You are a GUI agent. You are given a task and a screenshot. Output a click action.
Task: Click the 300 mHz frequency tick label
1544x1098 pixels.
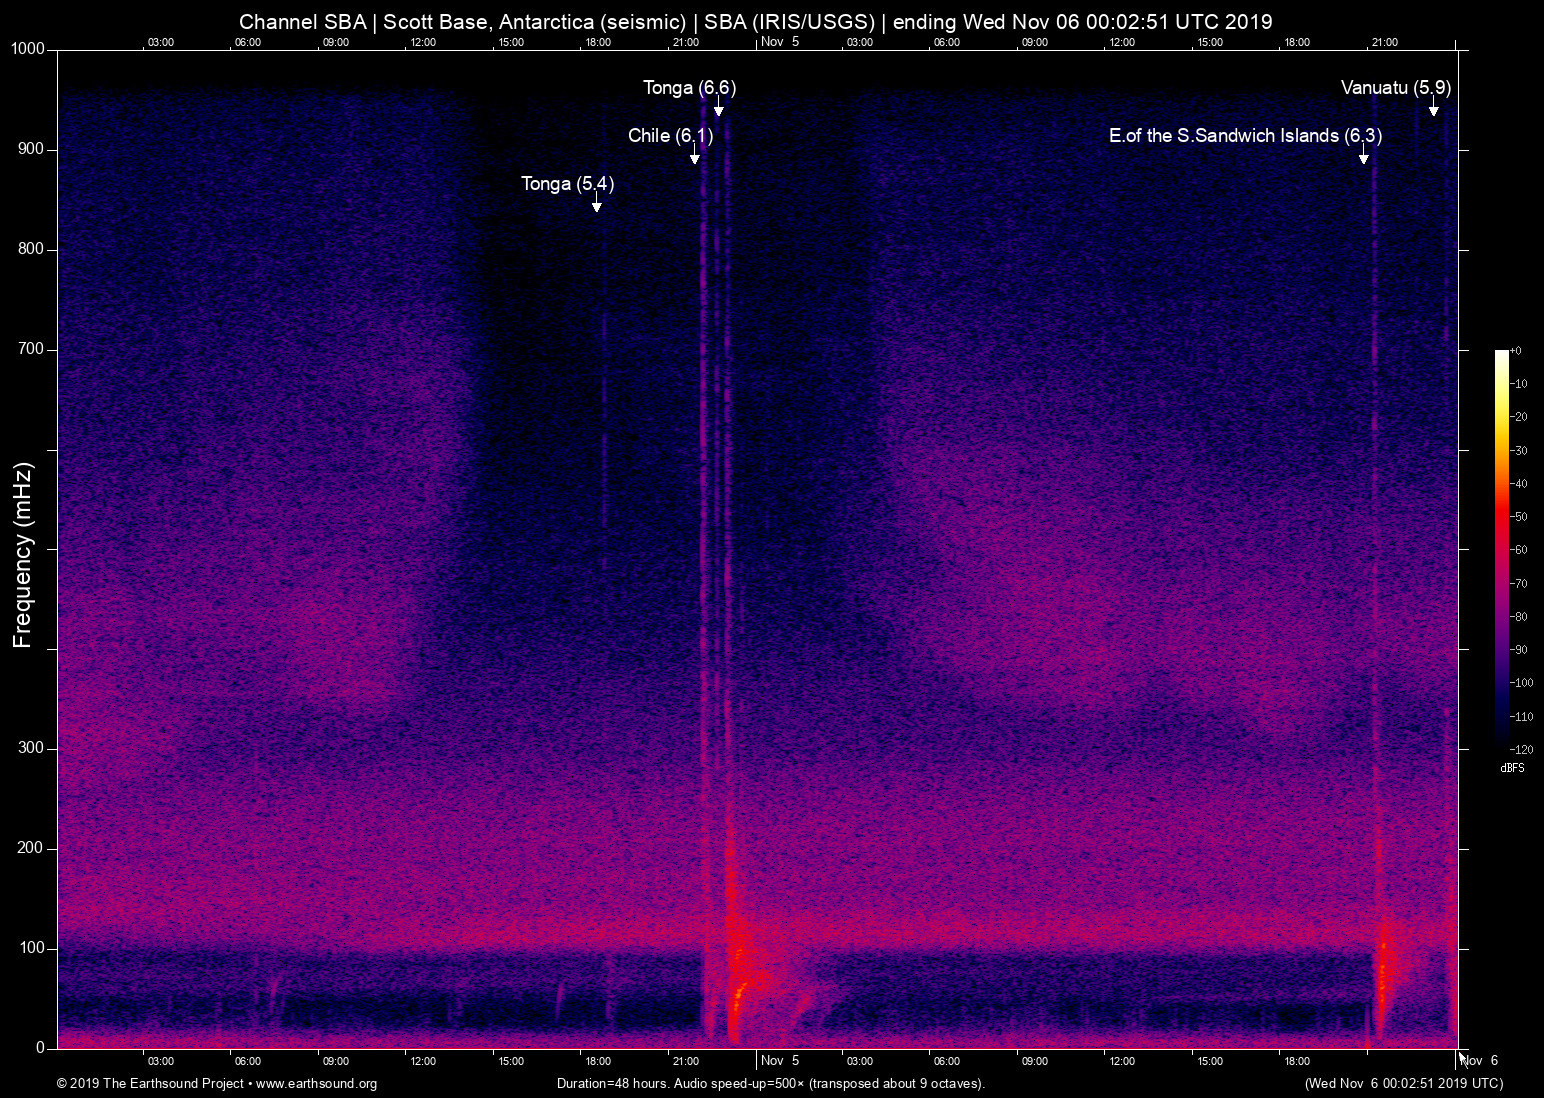point(31,748)
